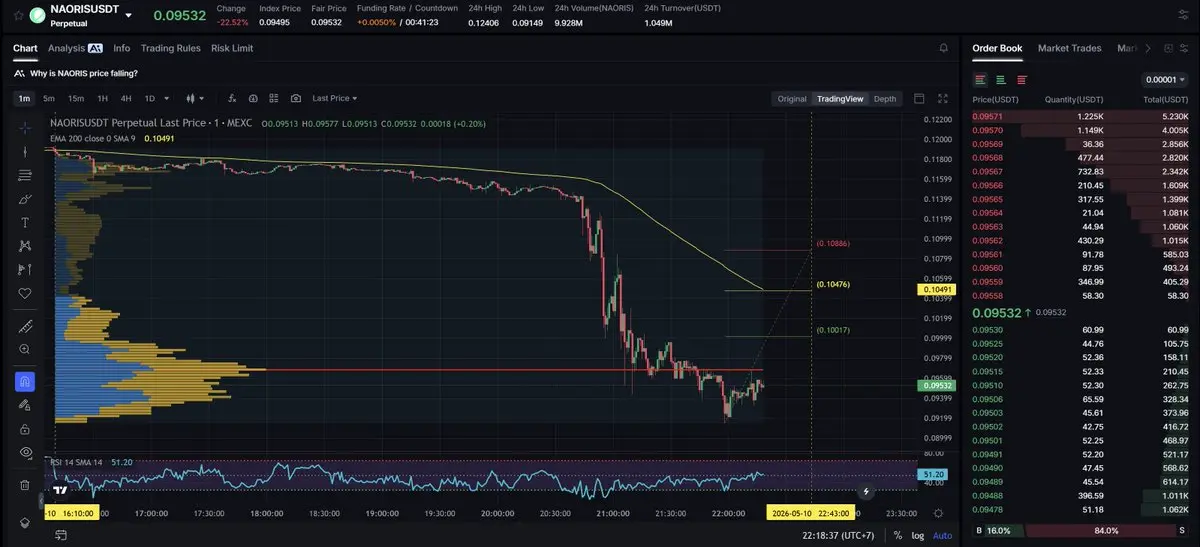Select the Fibonacci lines tool
The image size is (1200, 547).
[x=26, y=175]
